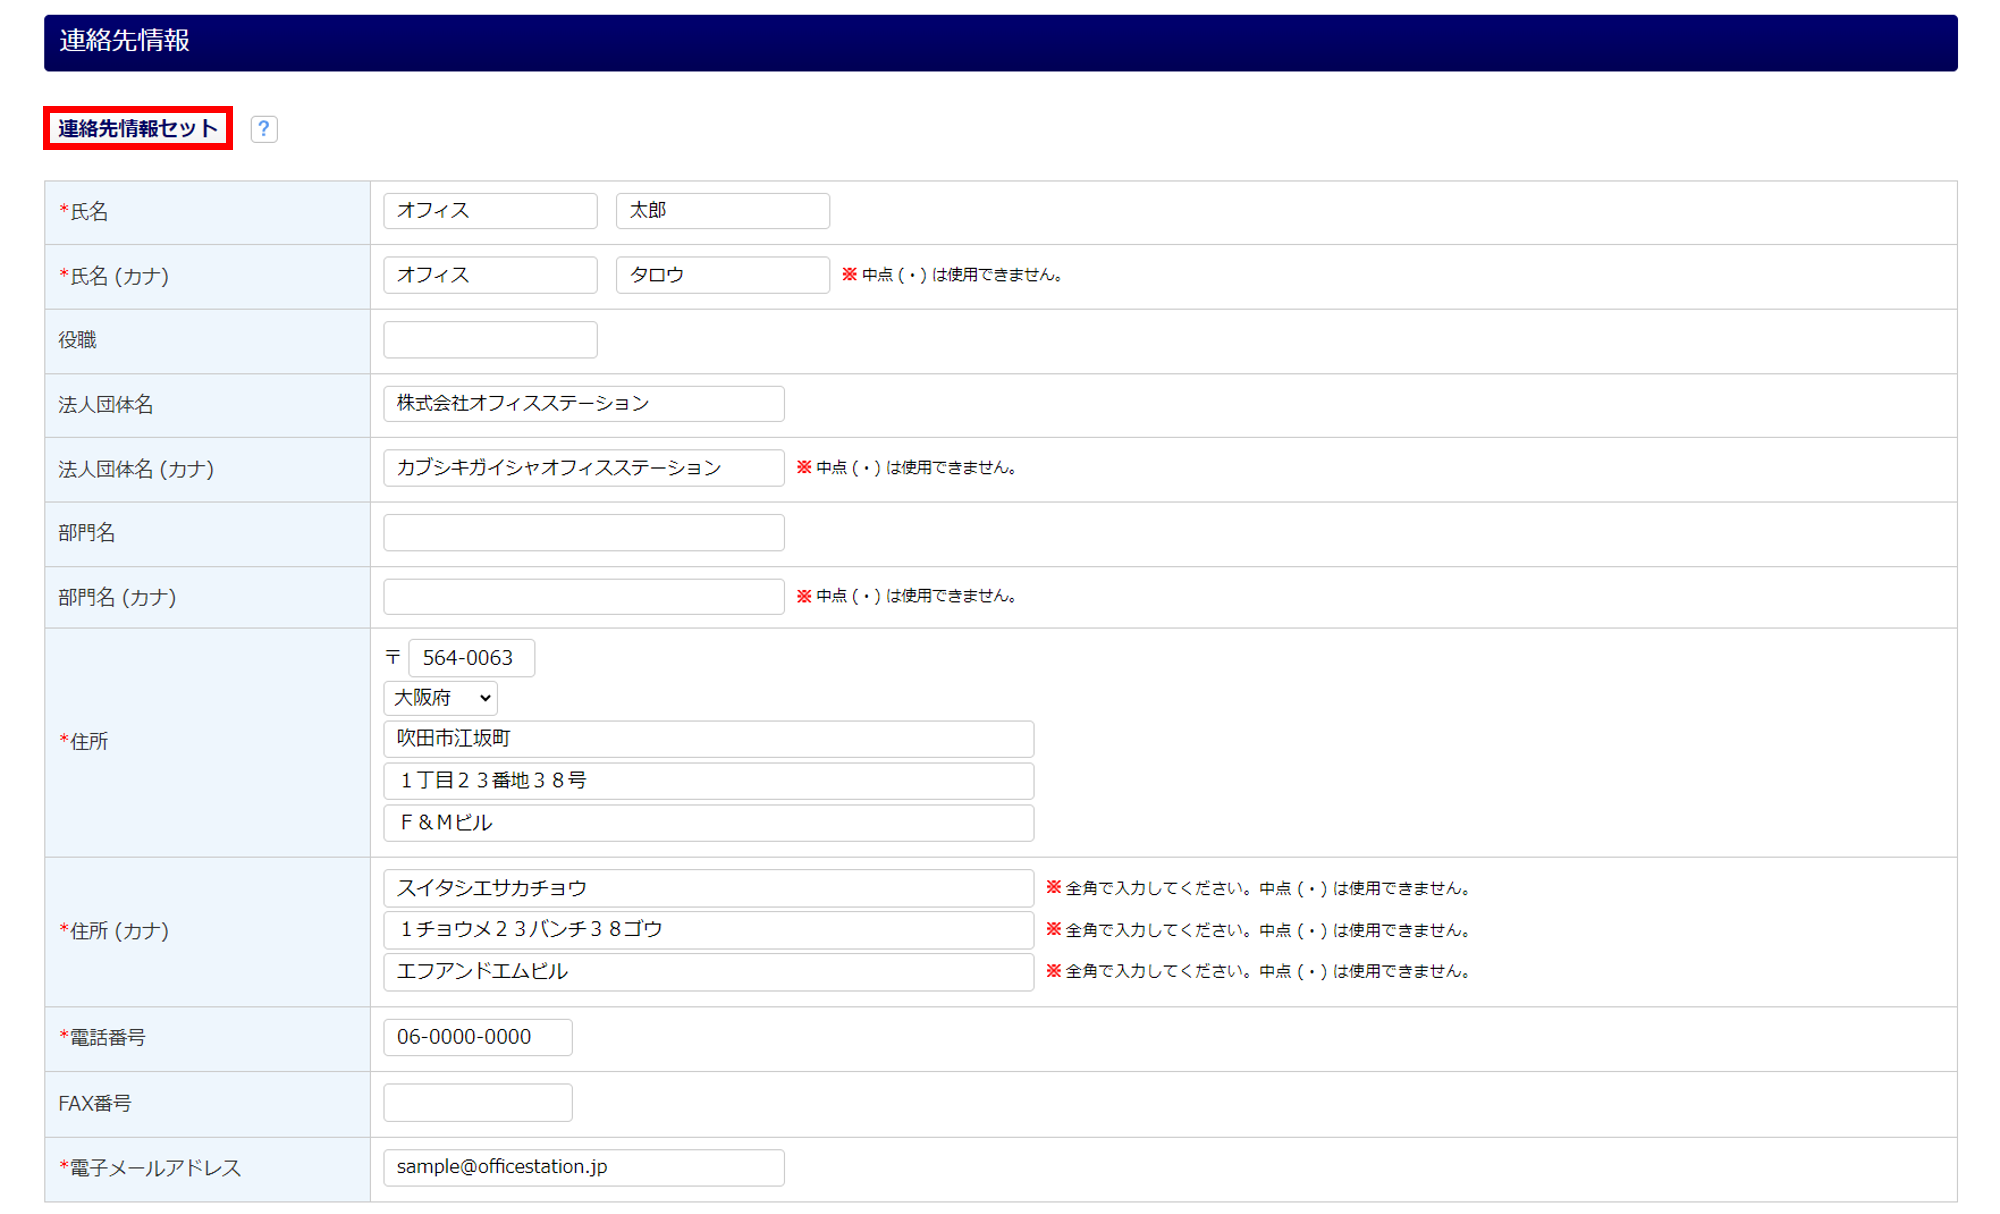Click the kana family name field in 氏名 (カナ) row
The width and height of the screenshot is (2000, 1214).
pos(490,275)
